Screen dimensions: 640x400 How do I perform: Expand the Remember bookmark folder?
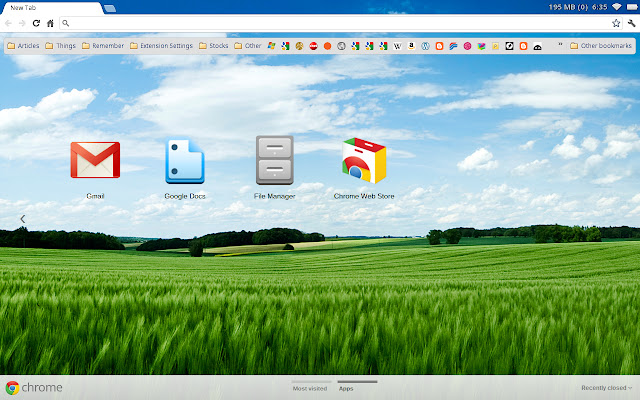(x=103, y=46)
